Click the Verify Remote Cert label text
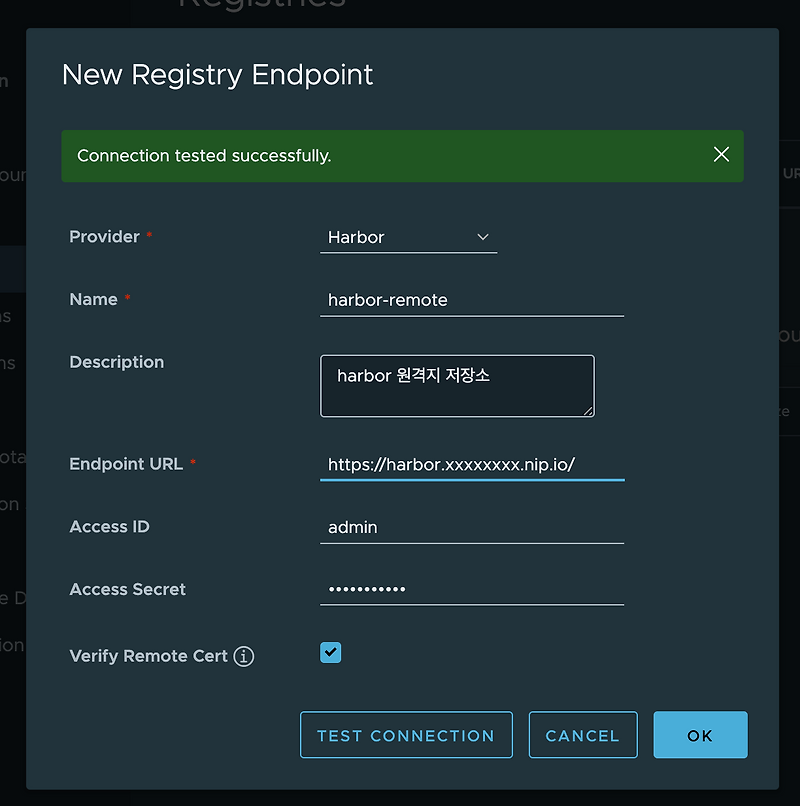Screen dimensions: 800x806 click(x=148, y=656)
